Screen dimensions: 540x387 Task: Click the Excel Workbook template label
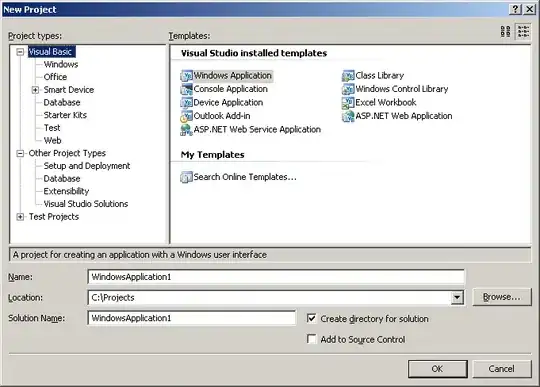(x=386, y=103)
